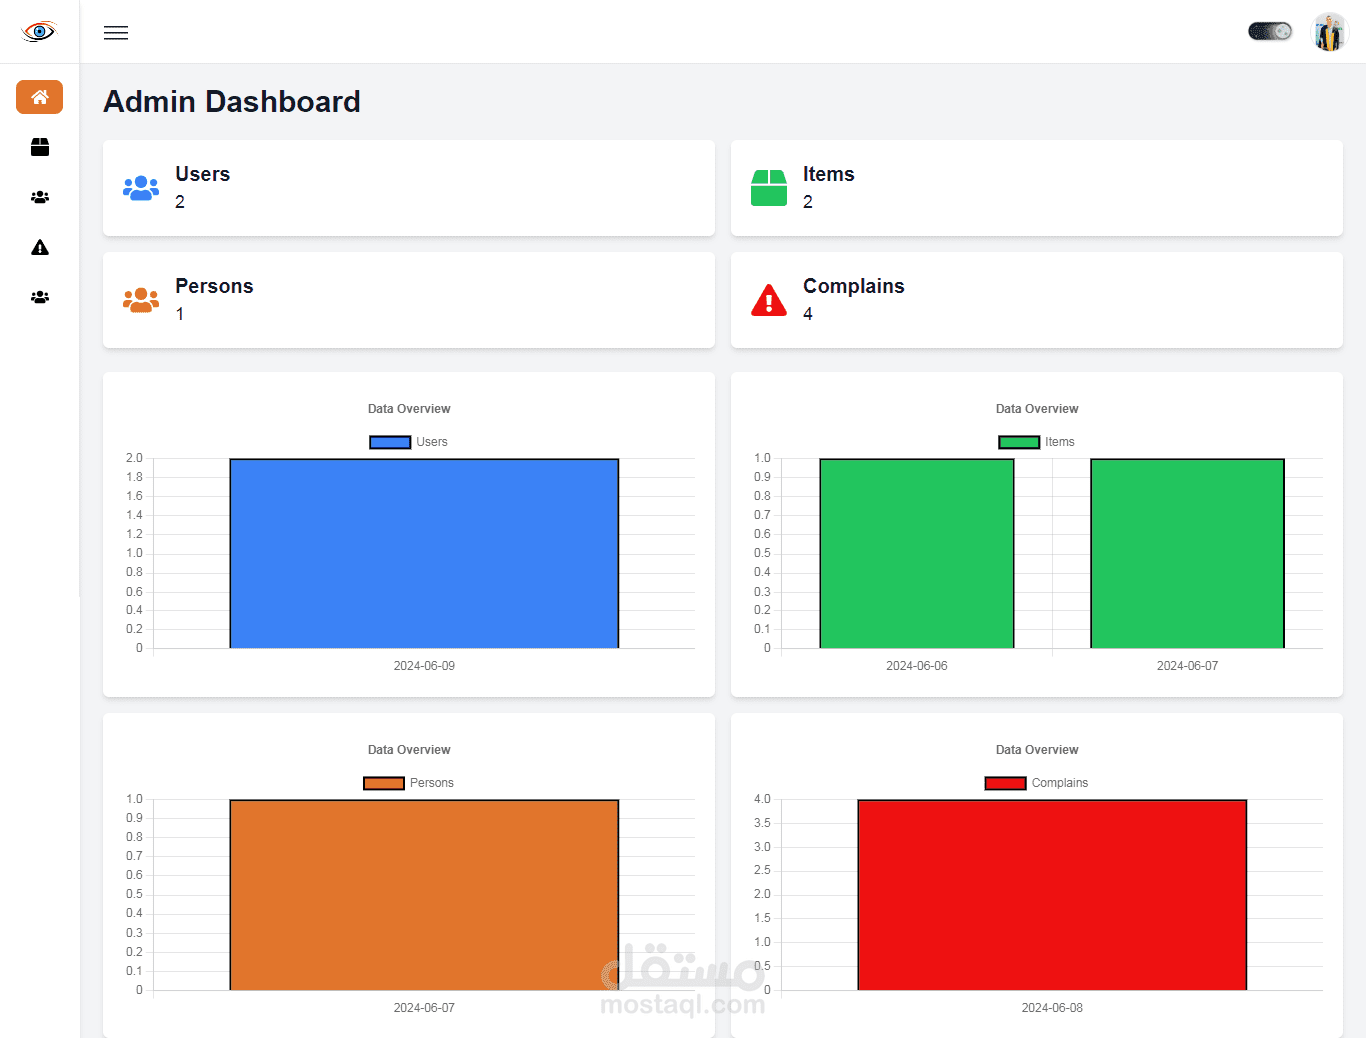The image size is (1366, 1040).
Task: Click the orange Persons bar in the chart
Action: [x=424, y=895]
